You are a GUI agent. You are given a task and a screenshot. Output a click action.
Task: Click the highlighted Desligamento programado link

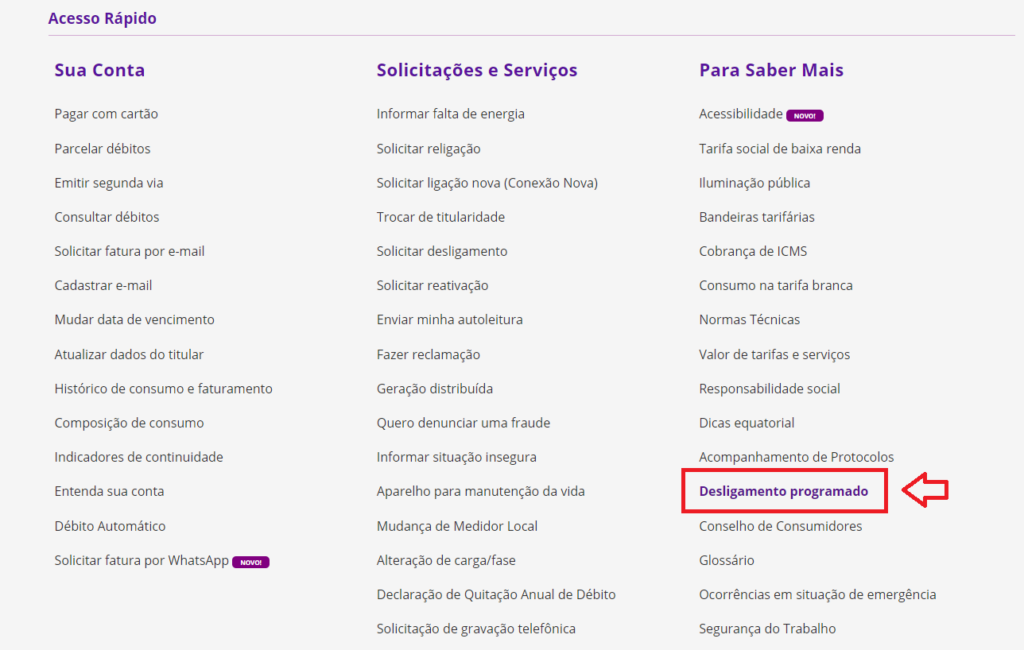(x=783, y=492)
